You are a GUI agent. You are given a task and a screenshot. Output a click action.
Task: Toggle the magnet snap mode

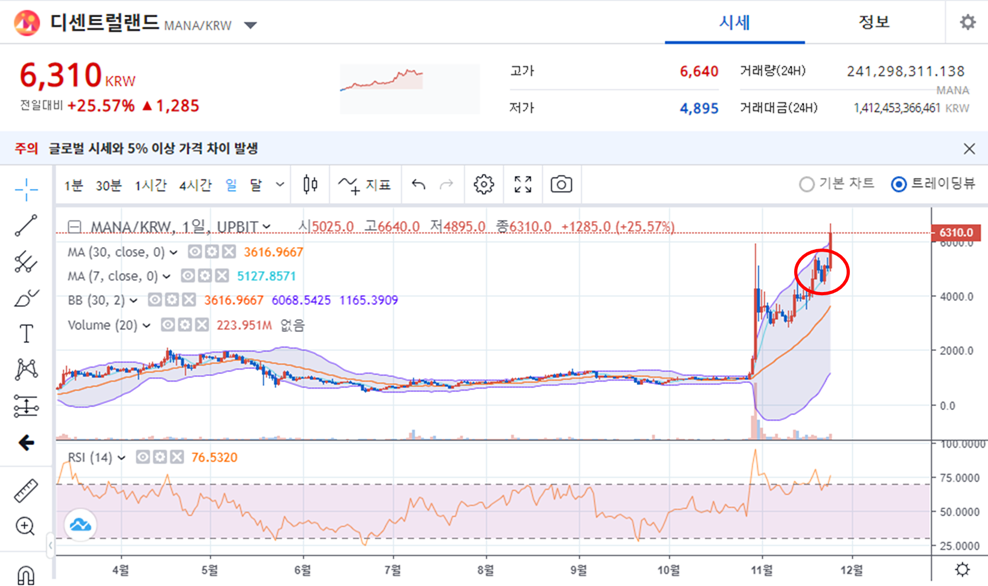(26, 575)
